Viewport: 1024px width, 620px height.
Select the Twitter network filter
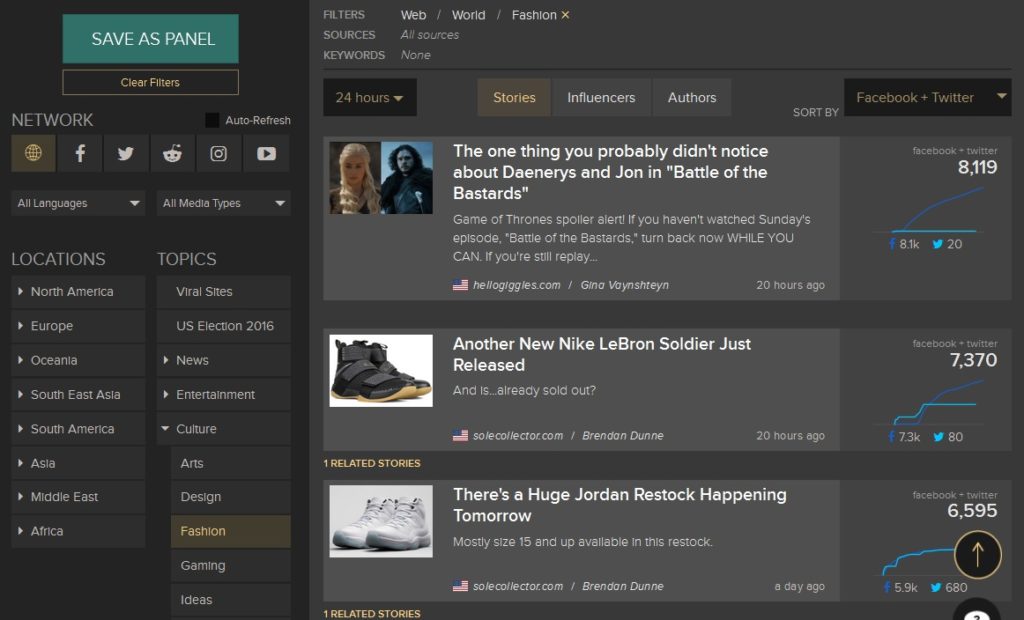[125, 153]
